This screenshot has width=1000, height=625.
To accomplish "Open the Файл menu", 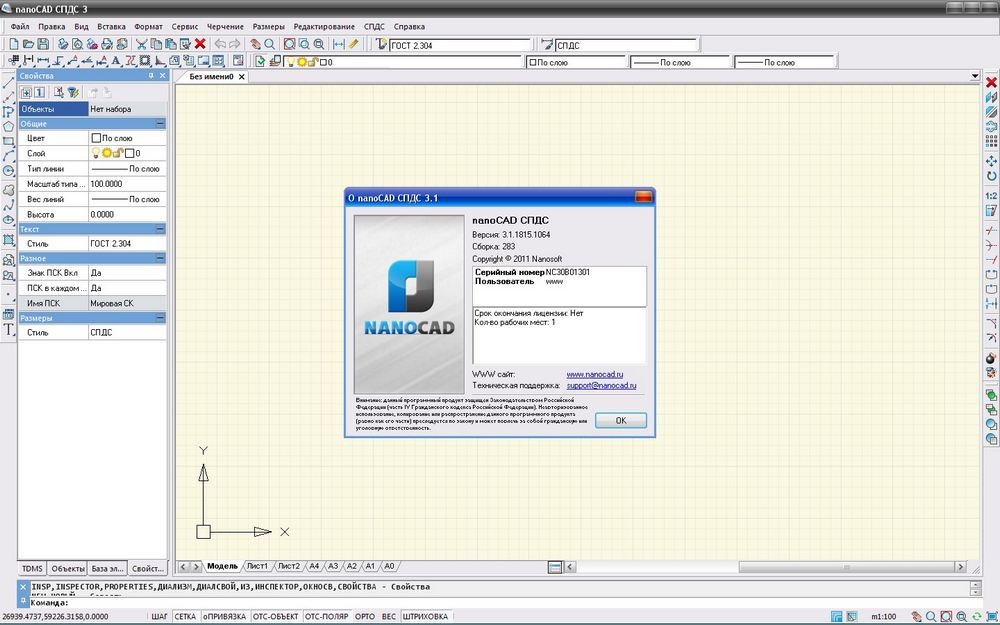I will (x=20, y=27).
